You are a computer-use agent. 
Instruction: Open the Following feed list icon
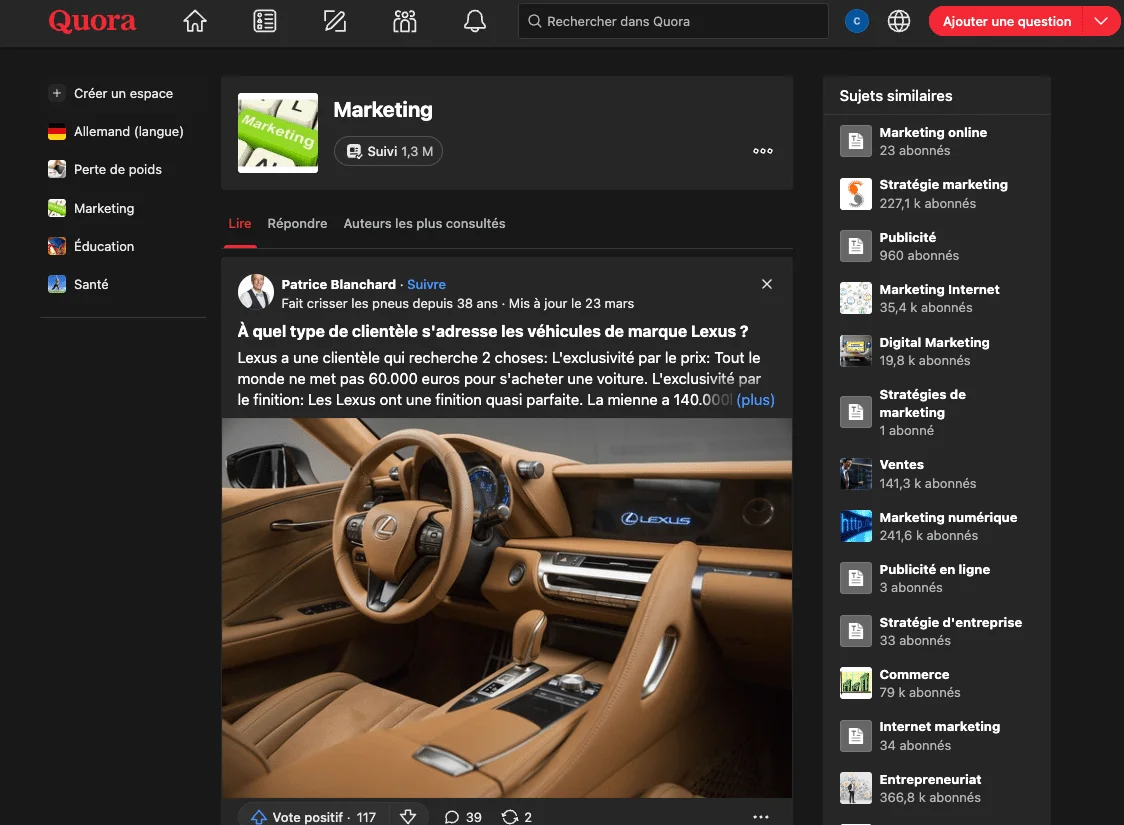265,22
